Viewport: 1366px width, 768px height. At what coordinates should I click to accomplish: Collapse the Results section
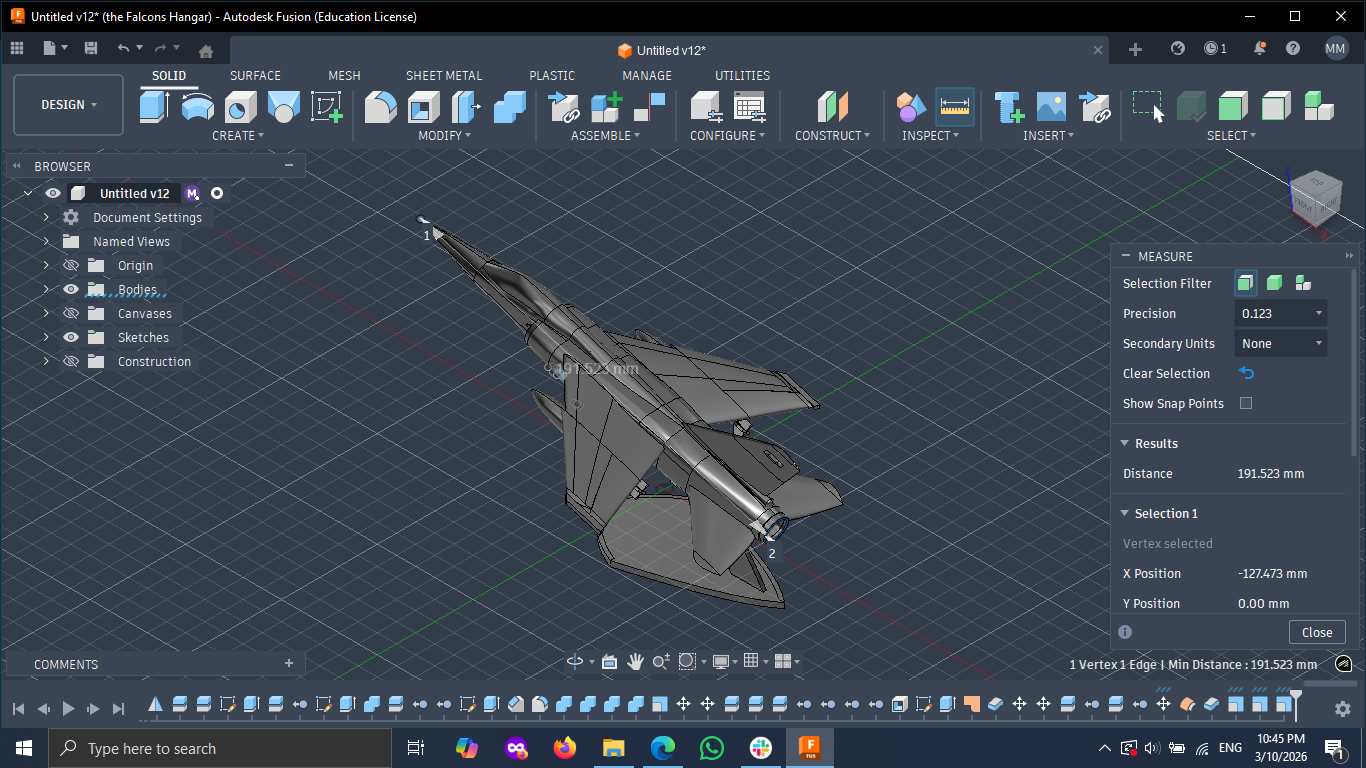pyautogui.click(x=1125, y=443)
